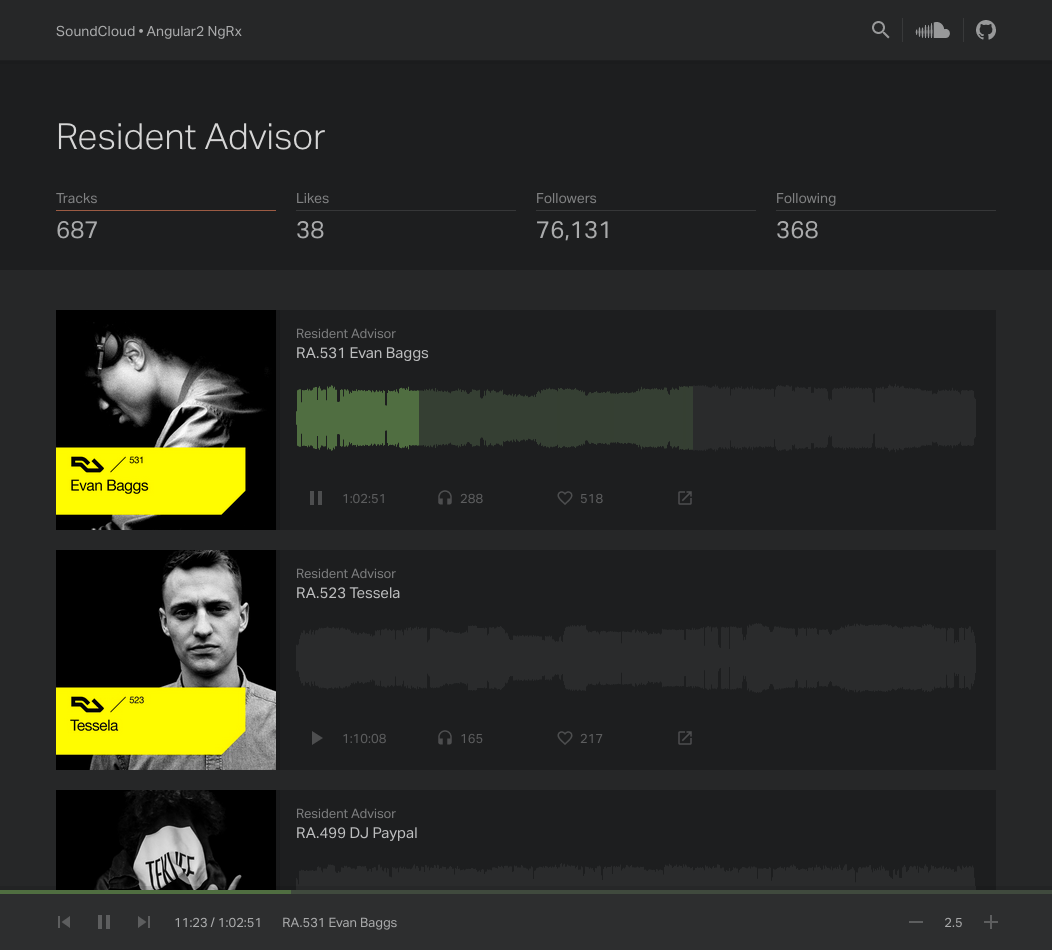1052x950 pixels.
Task: Select the Followers tab
Action: click(645, 215)
